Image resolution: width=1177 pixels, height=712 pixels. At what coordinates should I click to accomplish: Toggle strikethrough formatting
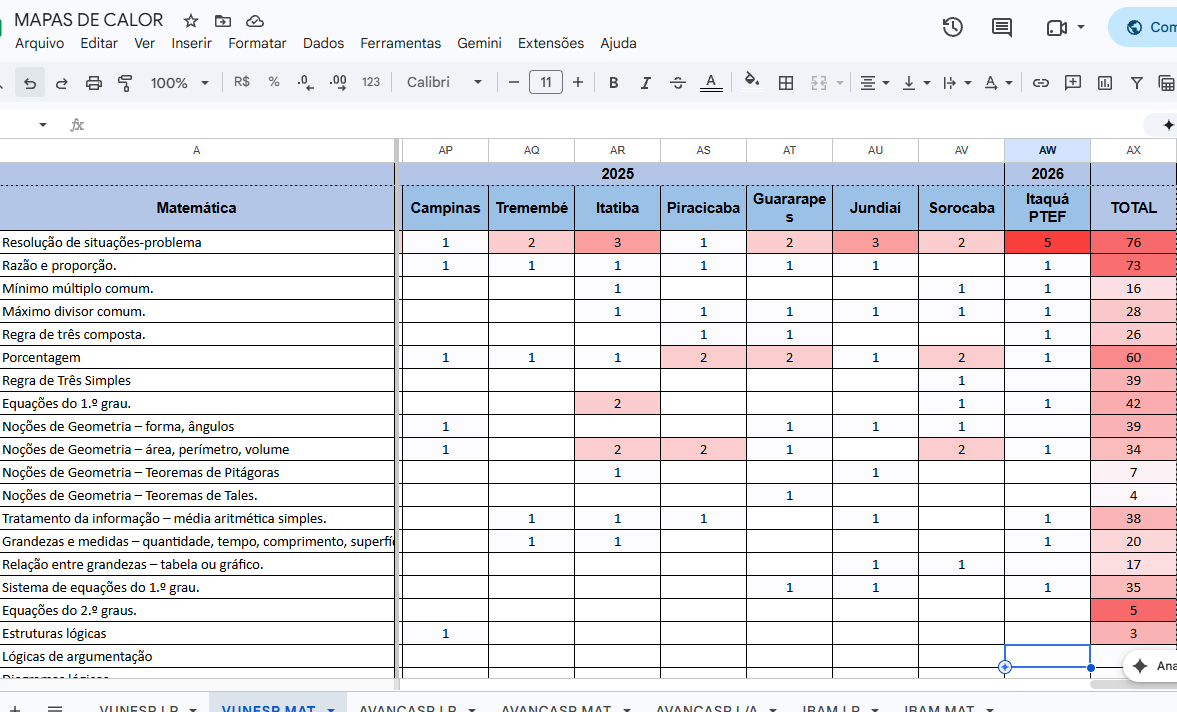click(x=678, y=83)
